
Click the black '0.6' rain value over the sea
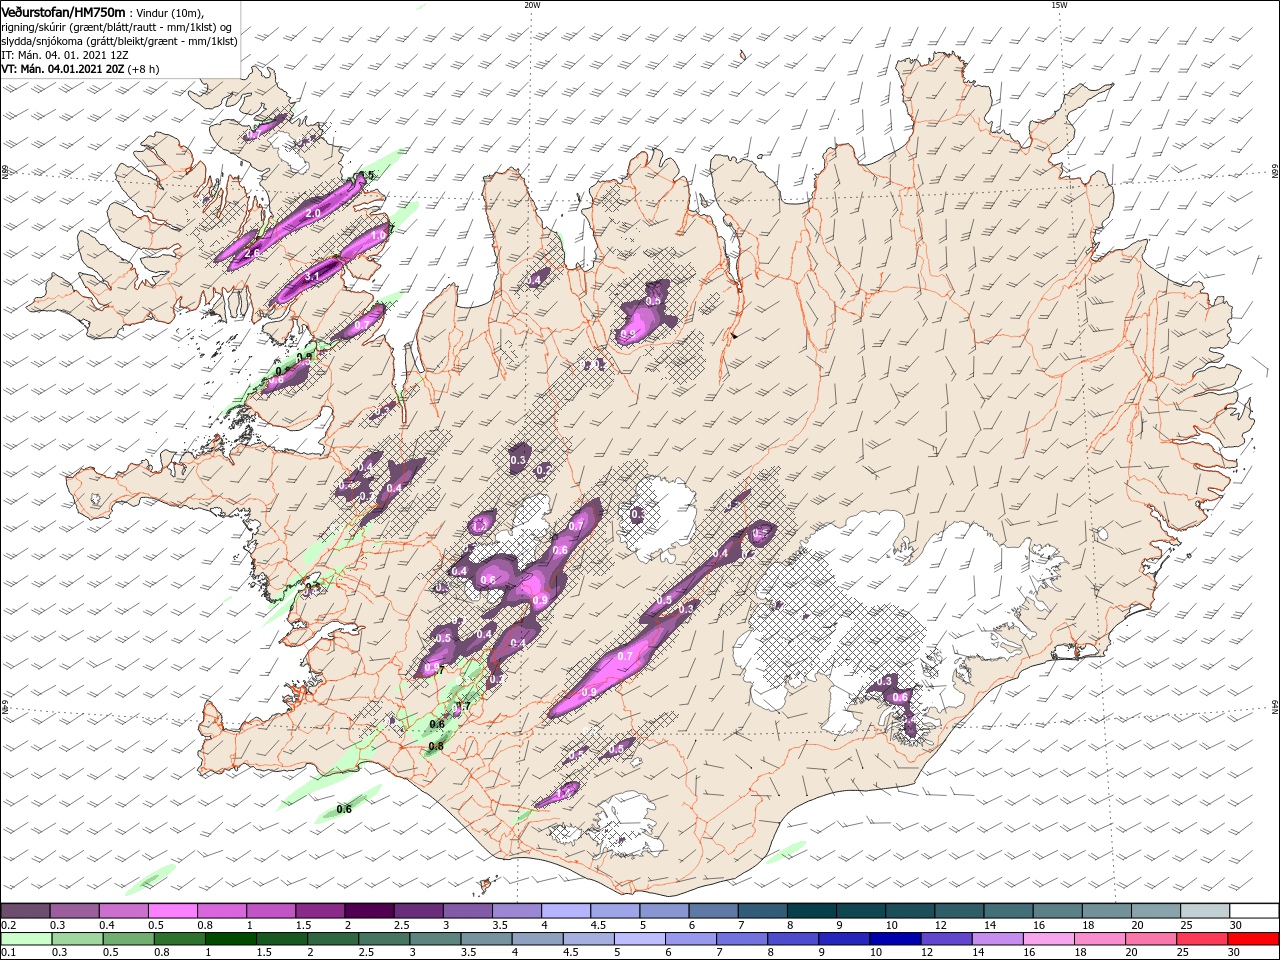344,809
